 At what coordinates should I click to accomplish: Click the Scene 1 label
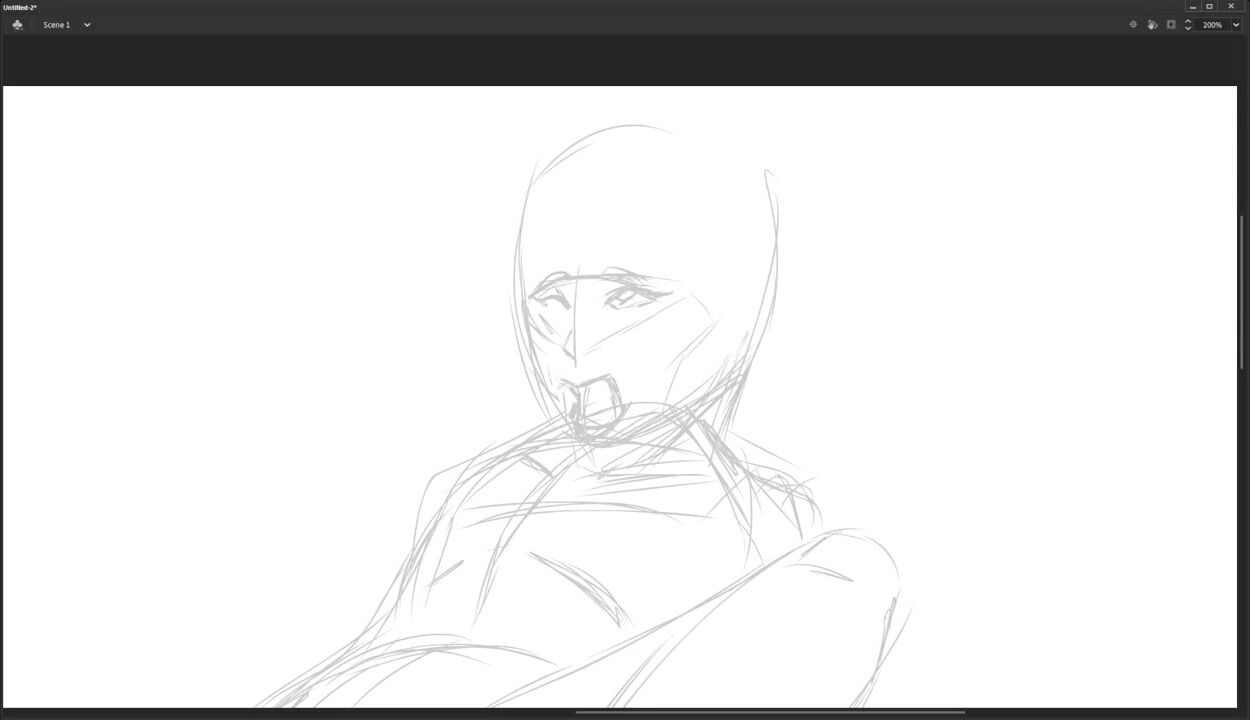[x=56, y=25]
